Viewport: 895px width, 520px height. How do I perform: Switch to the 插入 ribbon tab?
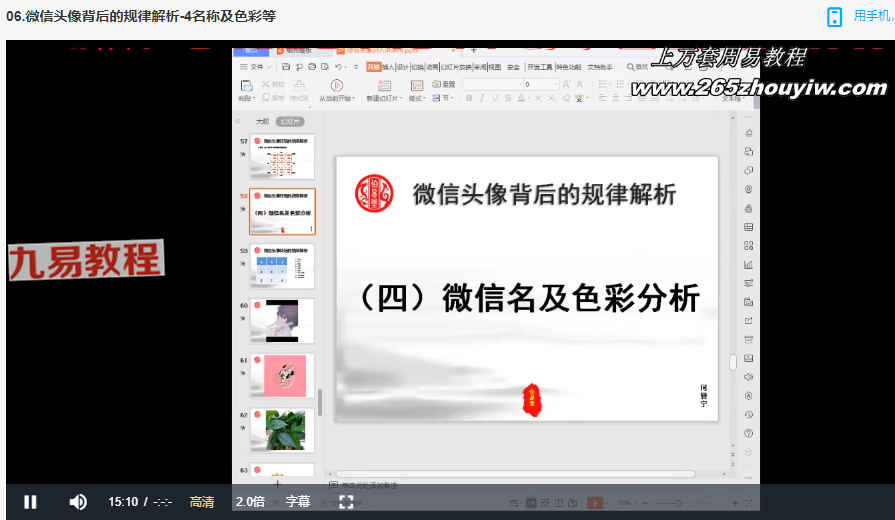[x=388, y=67]
